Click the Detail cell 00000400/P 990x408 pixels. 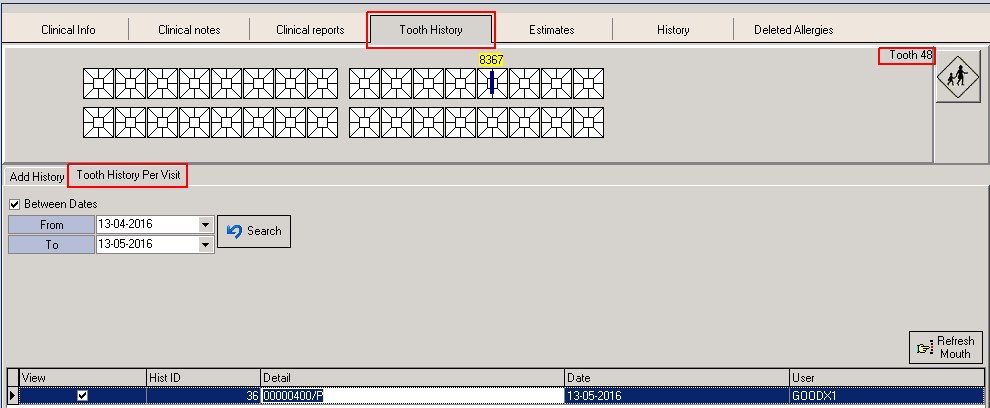click(412, 396)
